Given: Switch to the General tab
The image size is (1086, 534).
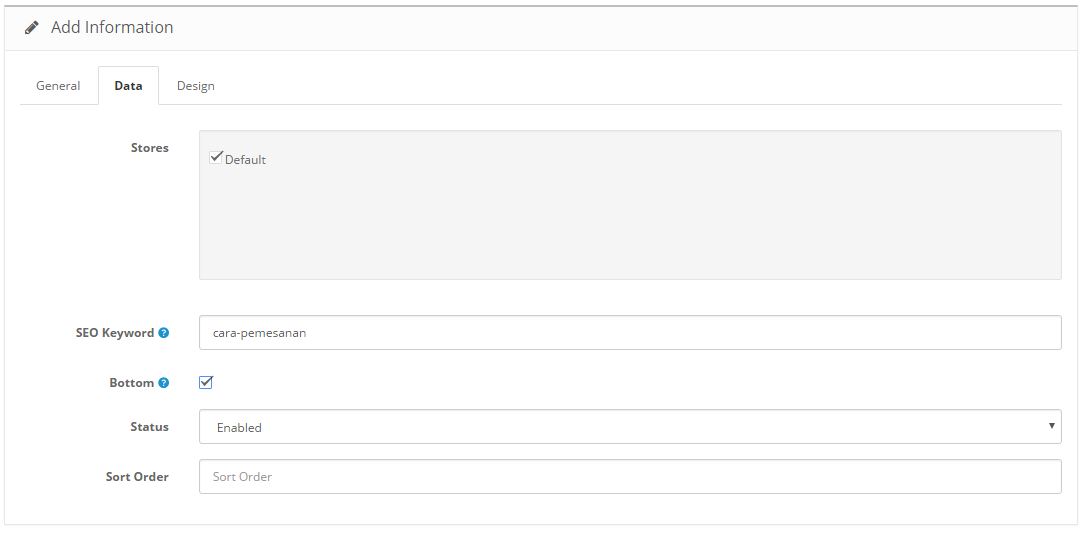Looking at the screenshot, I should point(58,86).
